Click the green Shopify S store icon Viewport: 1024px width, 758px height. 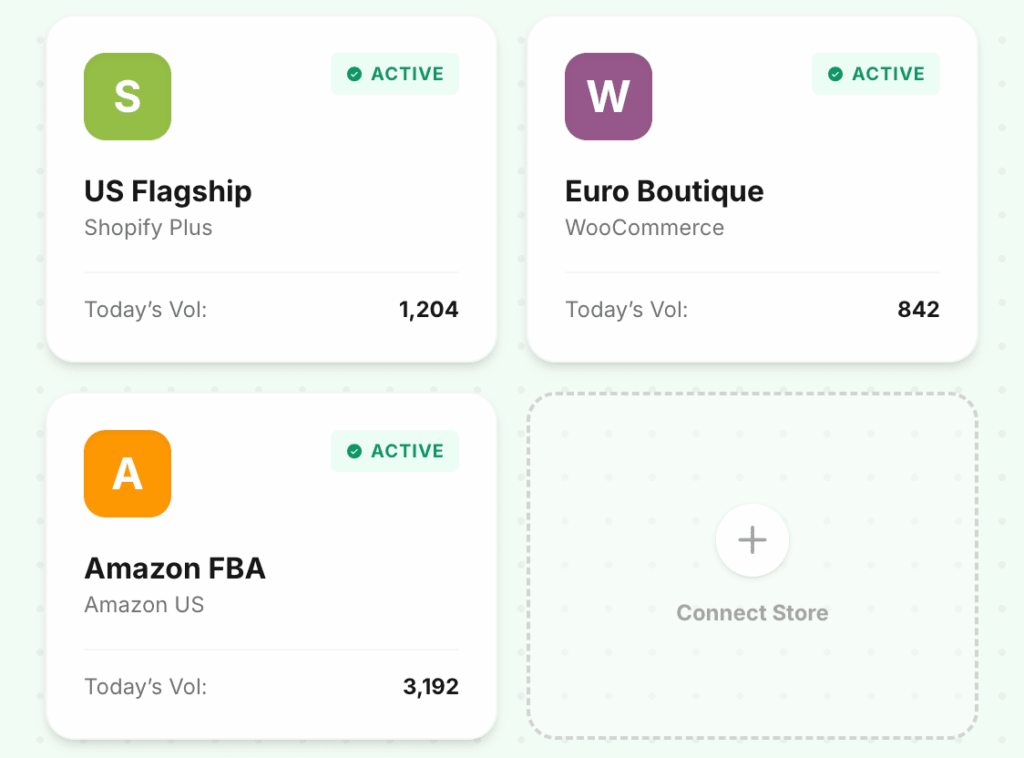click(x=127, y=97)
